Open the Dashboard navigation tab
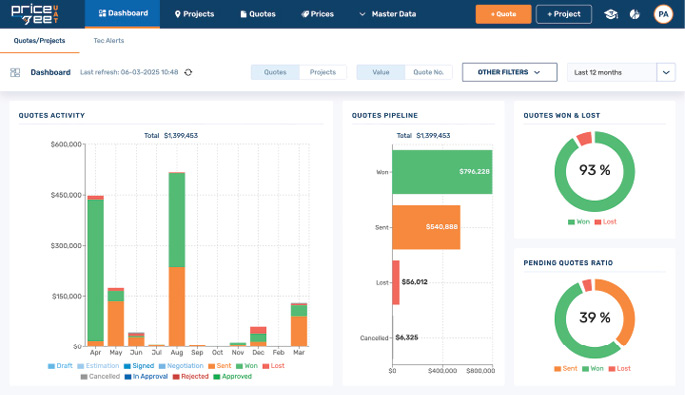 122,14
